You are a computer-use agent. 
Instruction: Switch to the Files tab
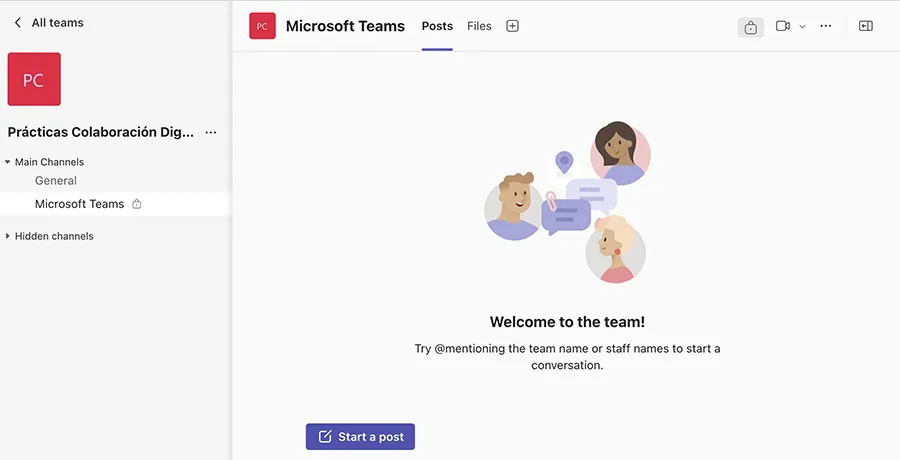tap(479, 26)
